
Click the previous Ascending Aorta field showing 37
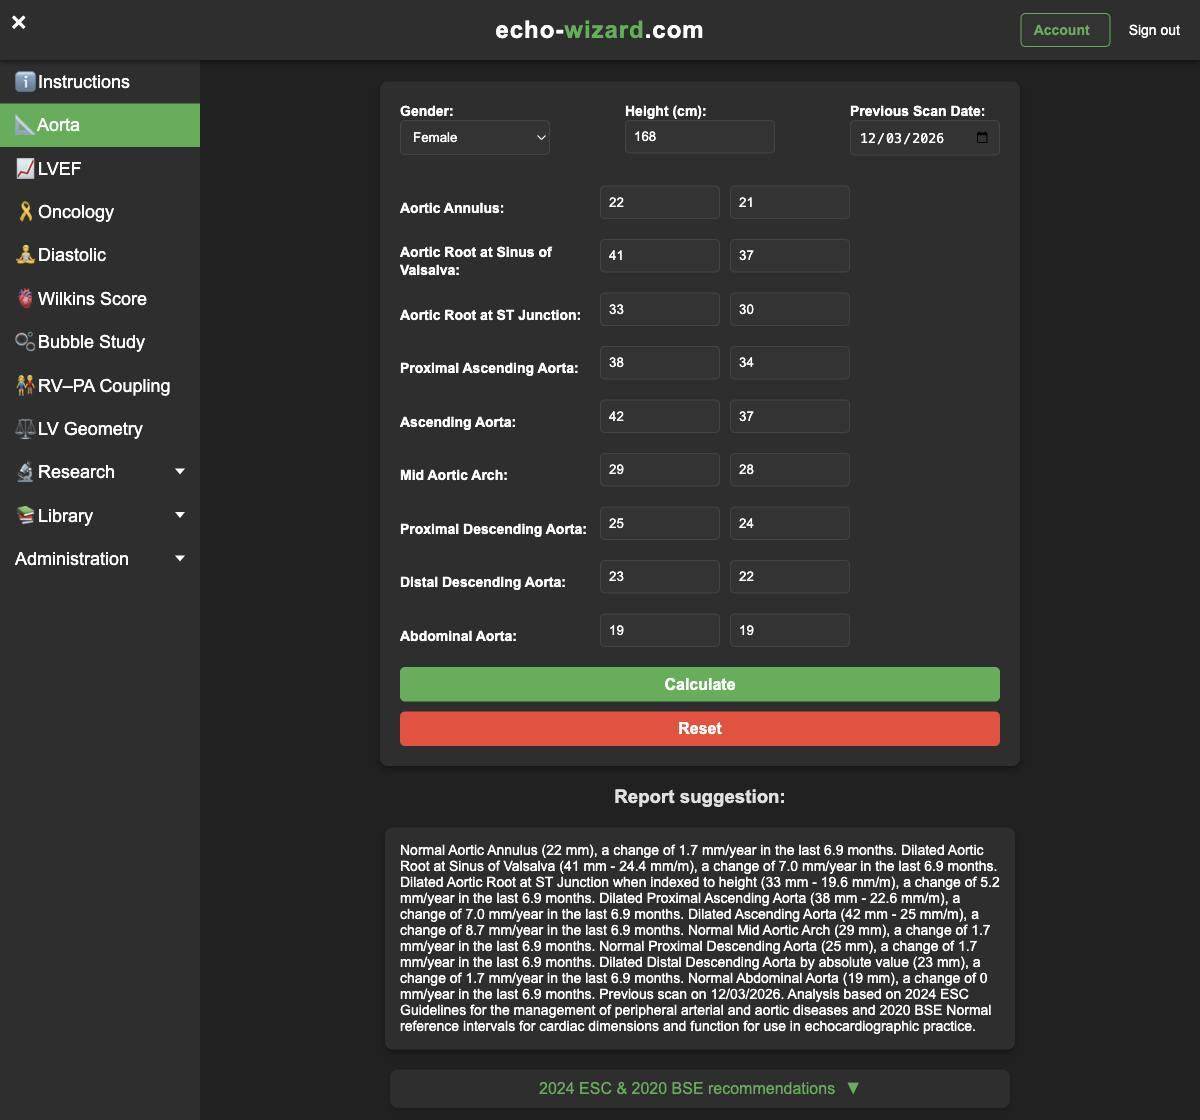[x=790, y=416]
